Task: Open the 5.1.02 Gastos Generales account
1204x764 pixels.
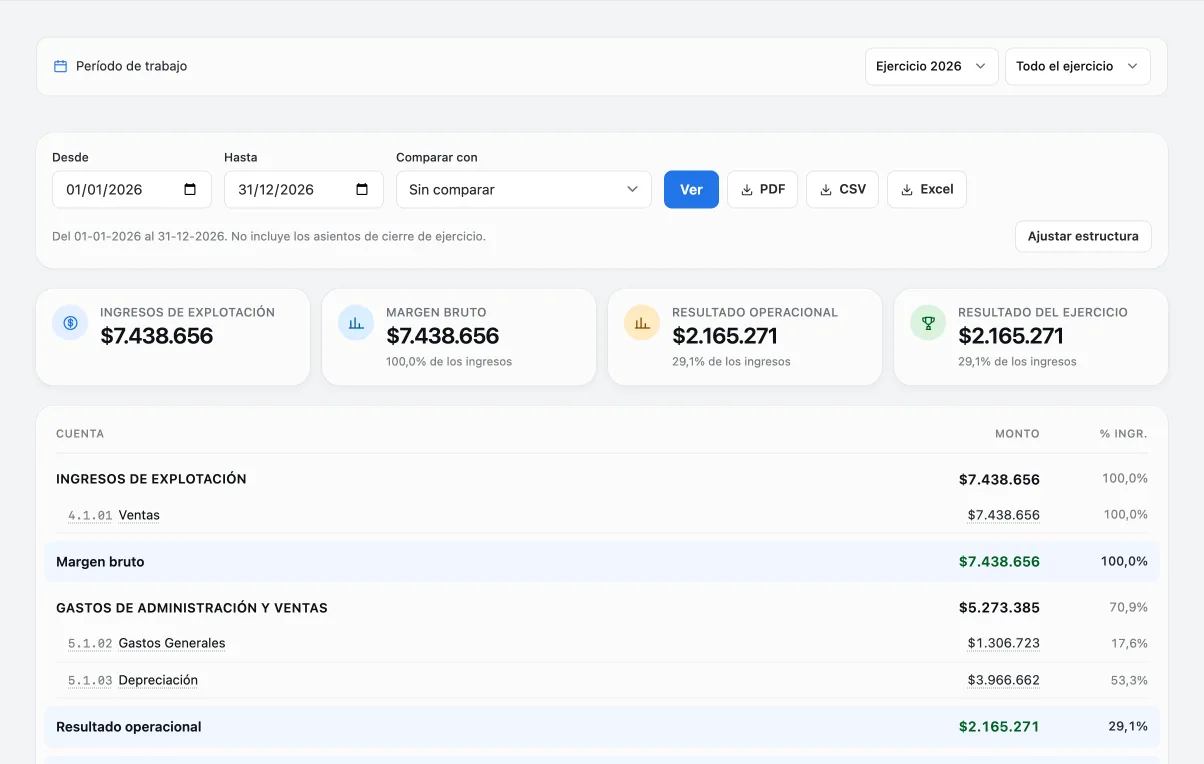Action: 147,643
